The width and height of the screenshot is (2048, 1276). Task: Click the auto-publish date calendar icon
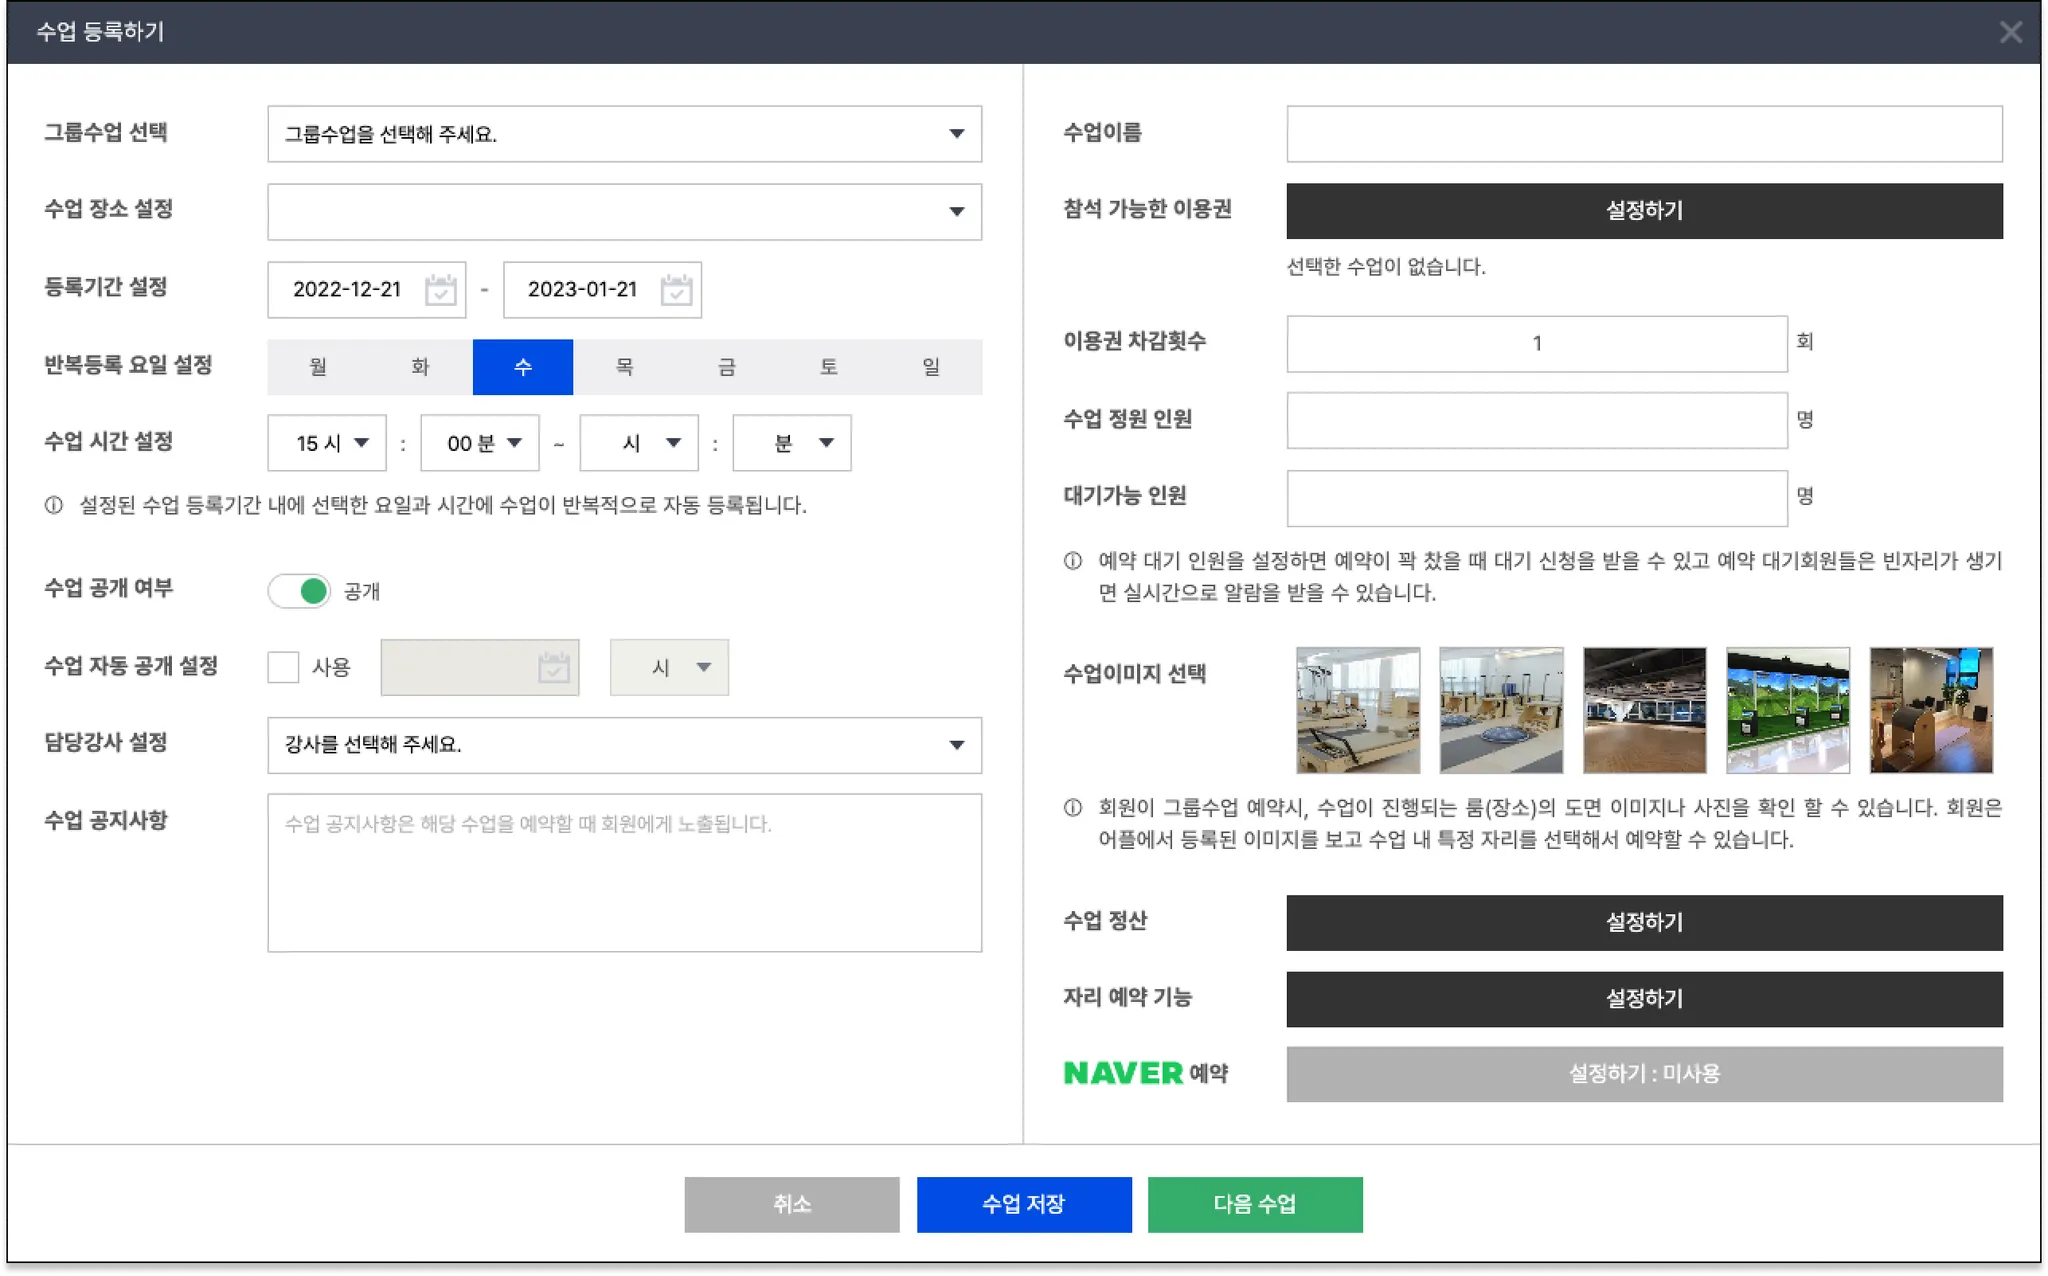[553, 667]
